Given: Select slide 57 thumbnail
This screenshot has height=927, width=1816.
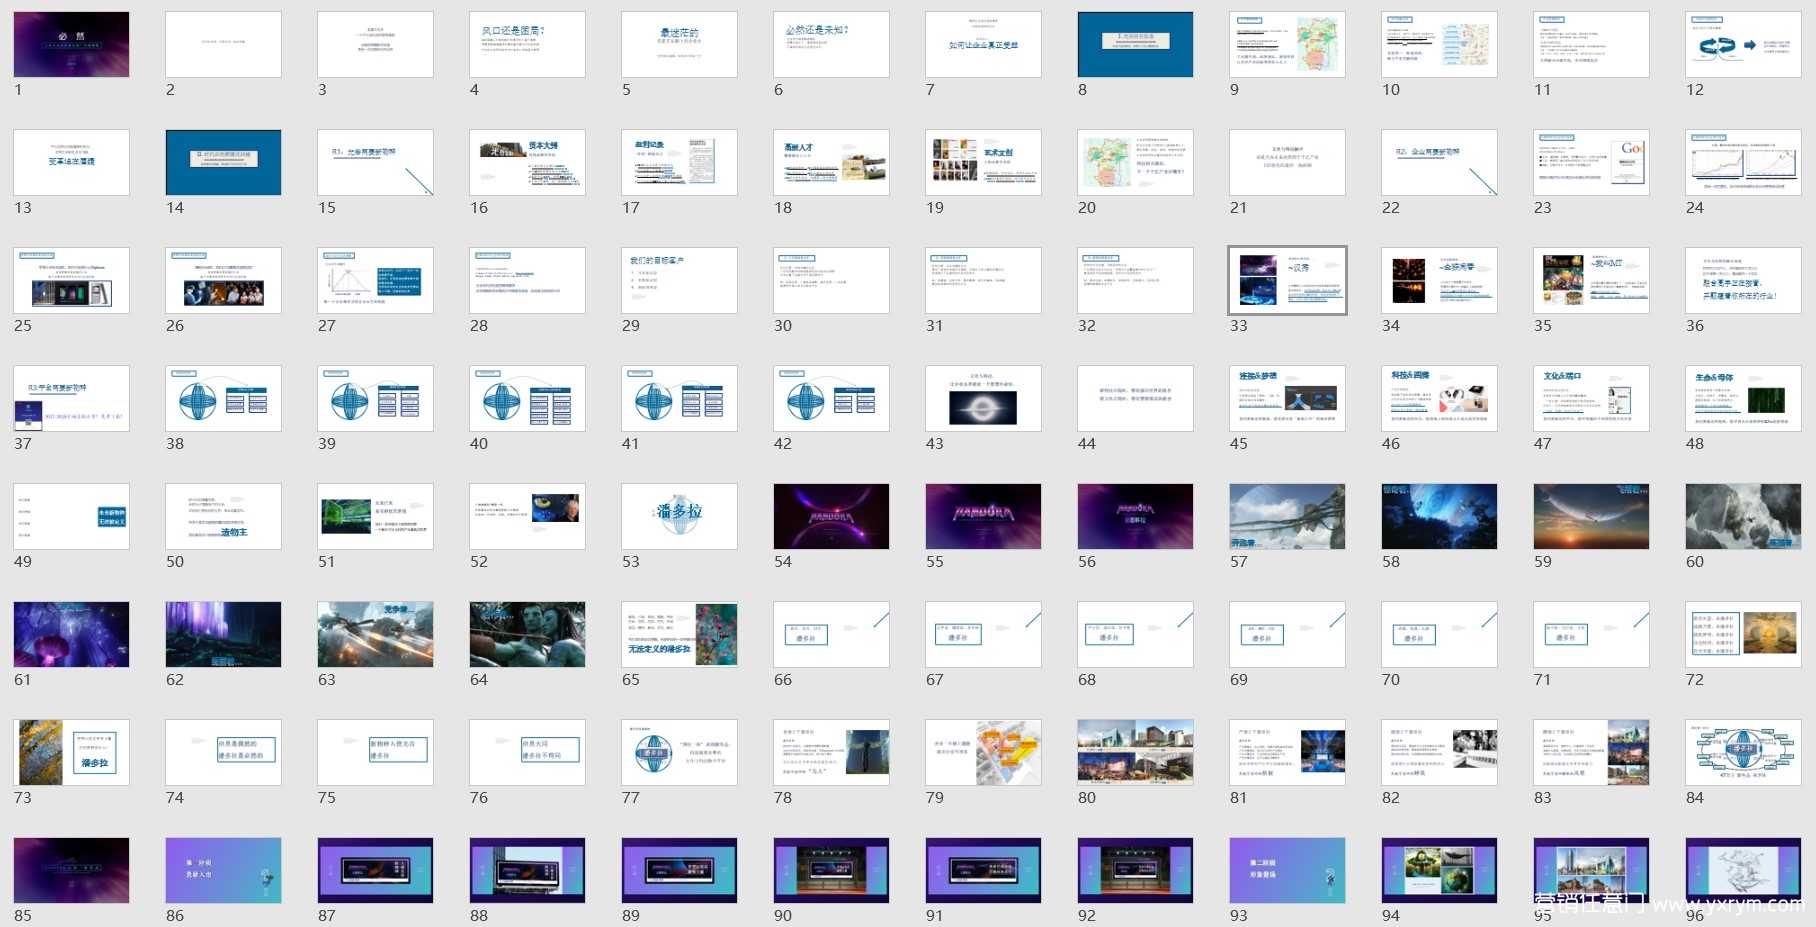Looking at the screenshot, I should point(1287,516).
